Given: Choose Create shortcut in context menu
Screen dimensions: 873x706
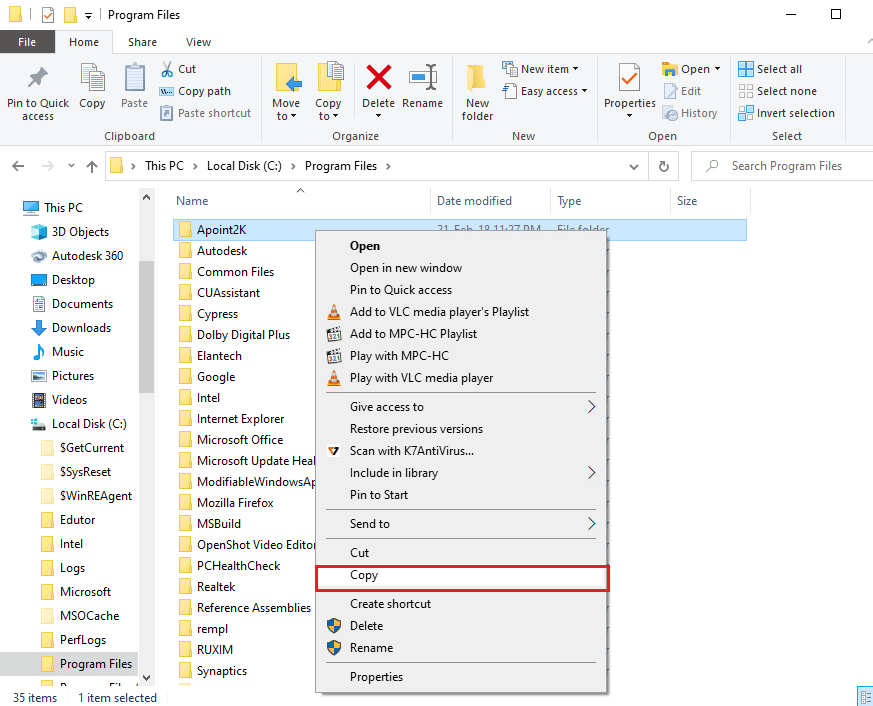Looking at the screenshot, I should [461, 604].
